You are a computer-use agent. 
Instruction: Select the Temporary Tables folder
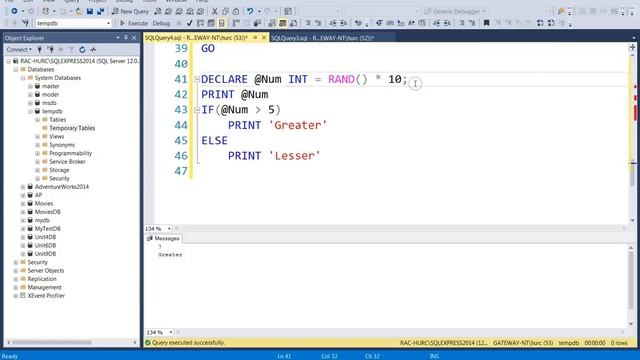click(x=72, y=128)
